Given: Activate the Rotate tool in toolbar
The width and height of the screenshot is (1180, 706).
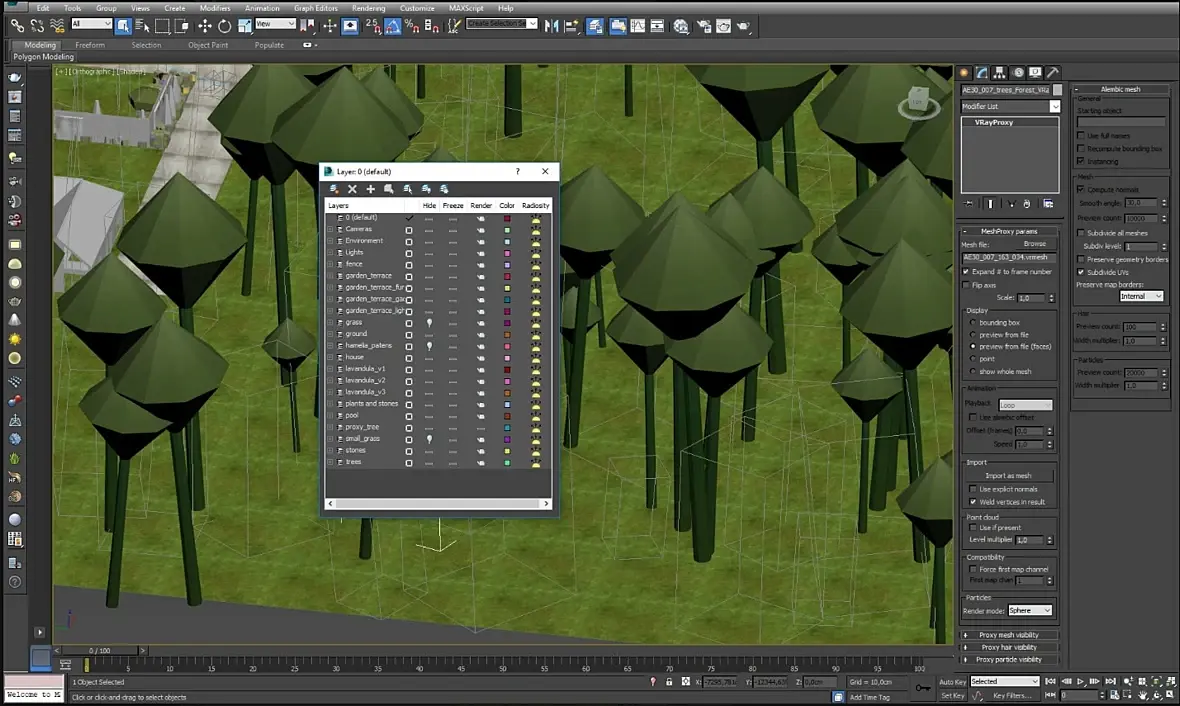Looking at the screenshot, I should [x=224, y=26].
